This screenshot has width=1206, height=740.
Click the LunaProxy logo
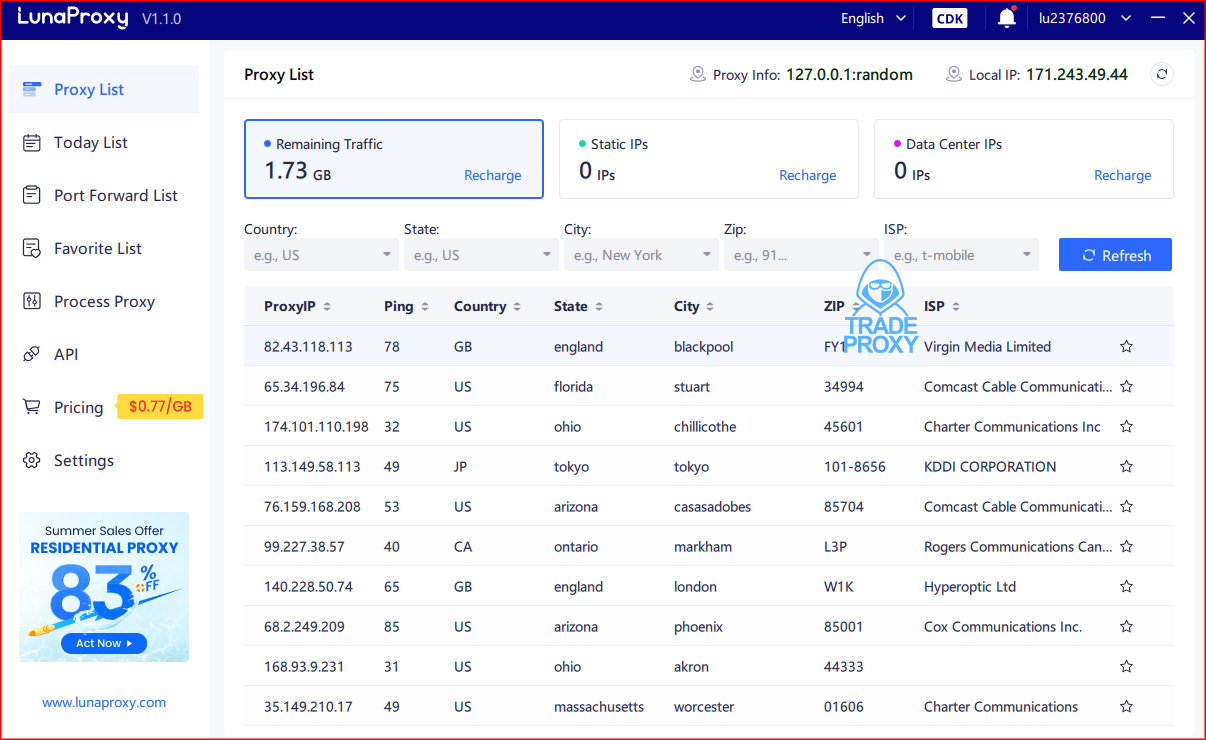pos(73,18)
